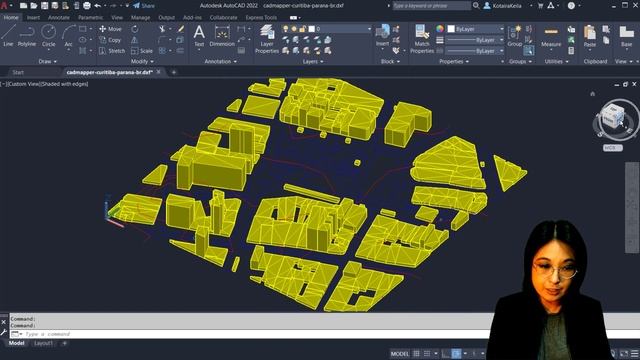Viewport: 640px width, 360px height.
Task: Switch to the Insert ribbon tab
Action: pyautogui.click(x=33, y=18)
